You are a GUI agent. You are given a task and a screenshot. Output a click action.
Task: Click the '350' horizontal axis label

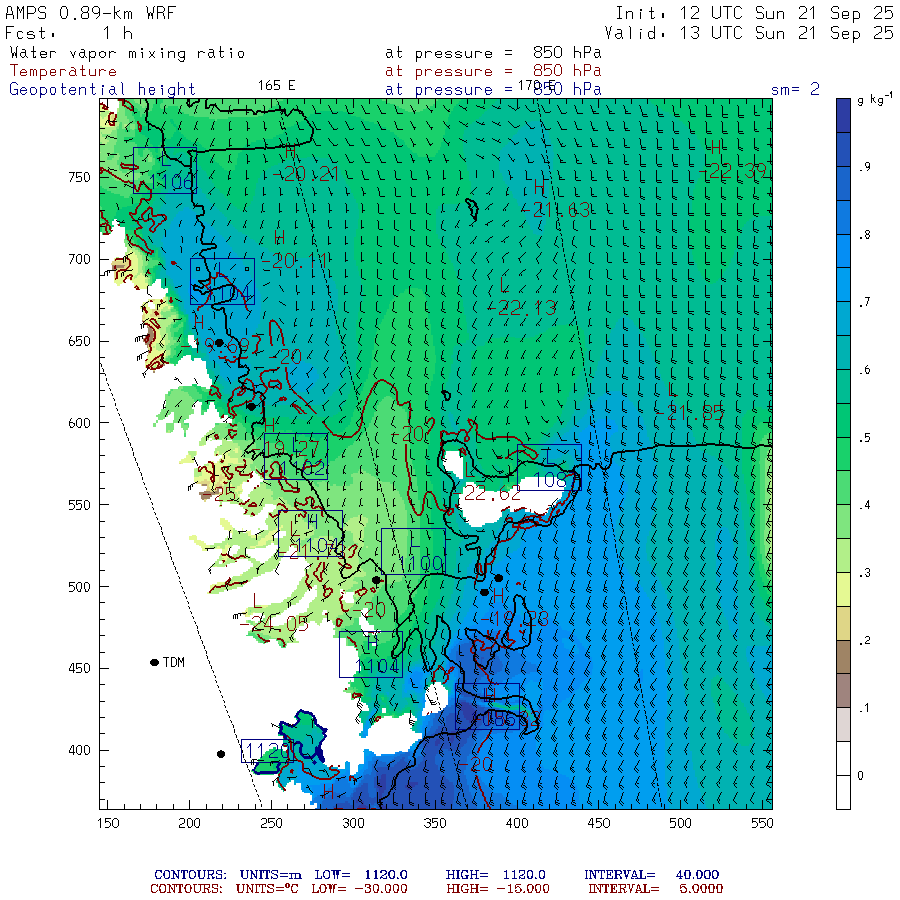(435, 823)
